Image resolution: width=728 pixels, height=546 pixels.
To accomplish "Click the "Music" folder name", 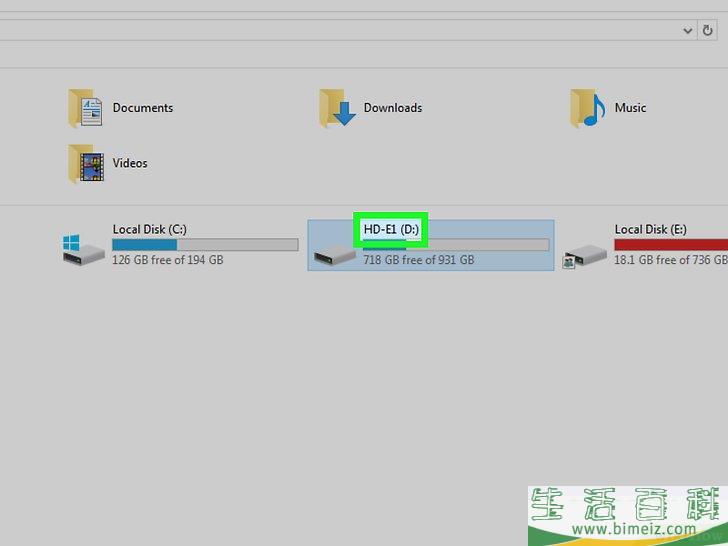I will click(630, 108).
